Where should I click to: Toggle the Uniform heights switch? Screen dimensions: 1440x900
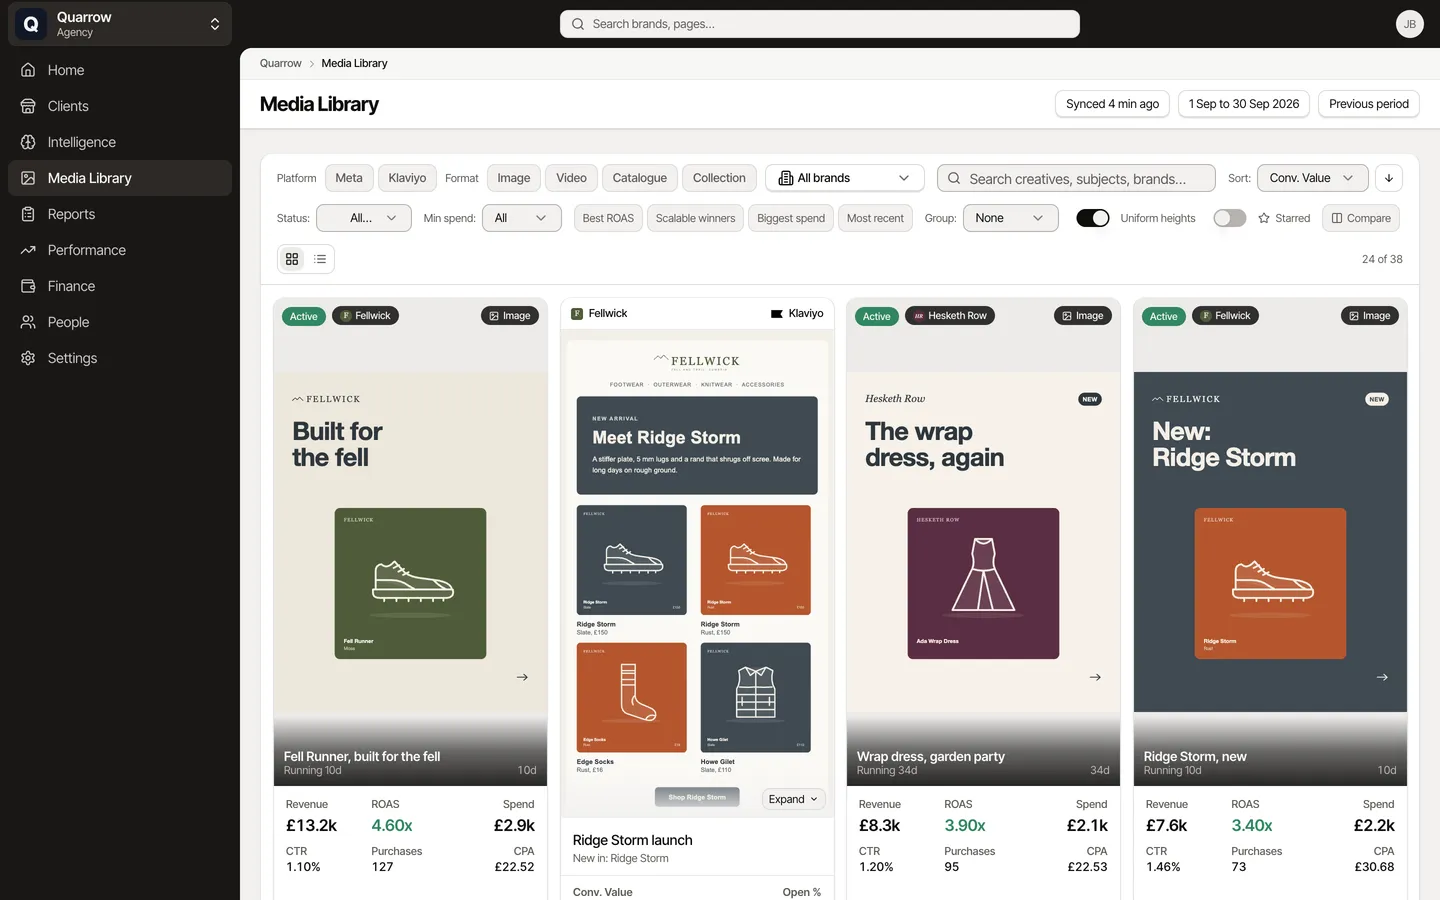(1093, 218)
